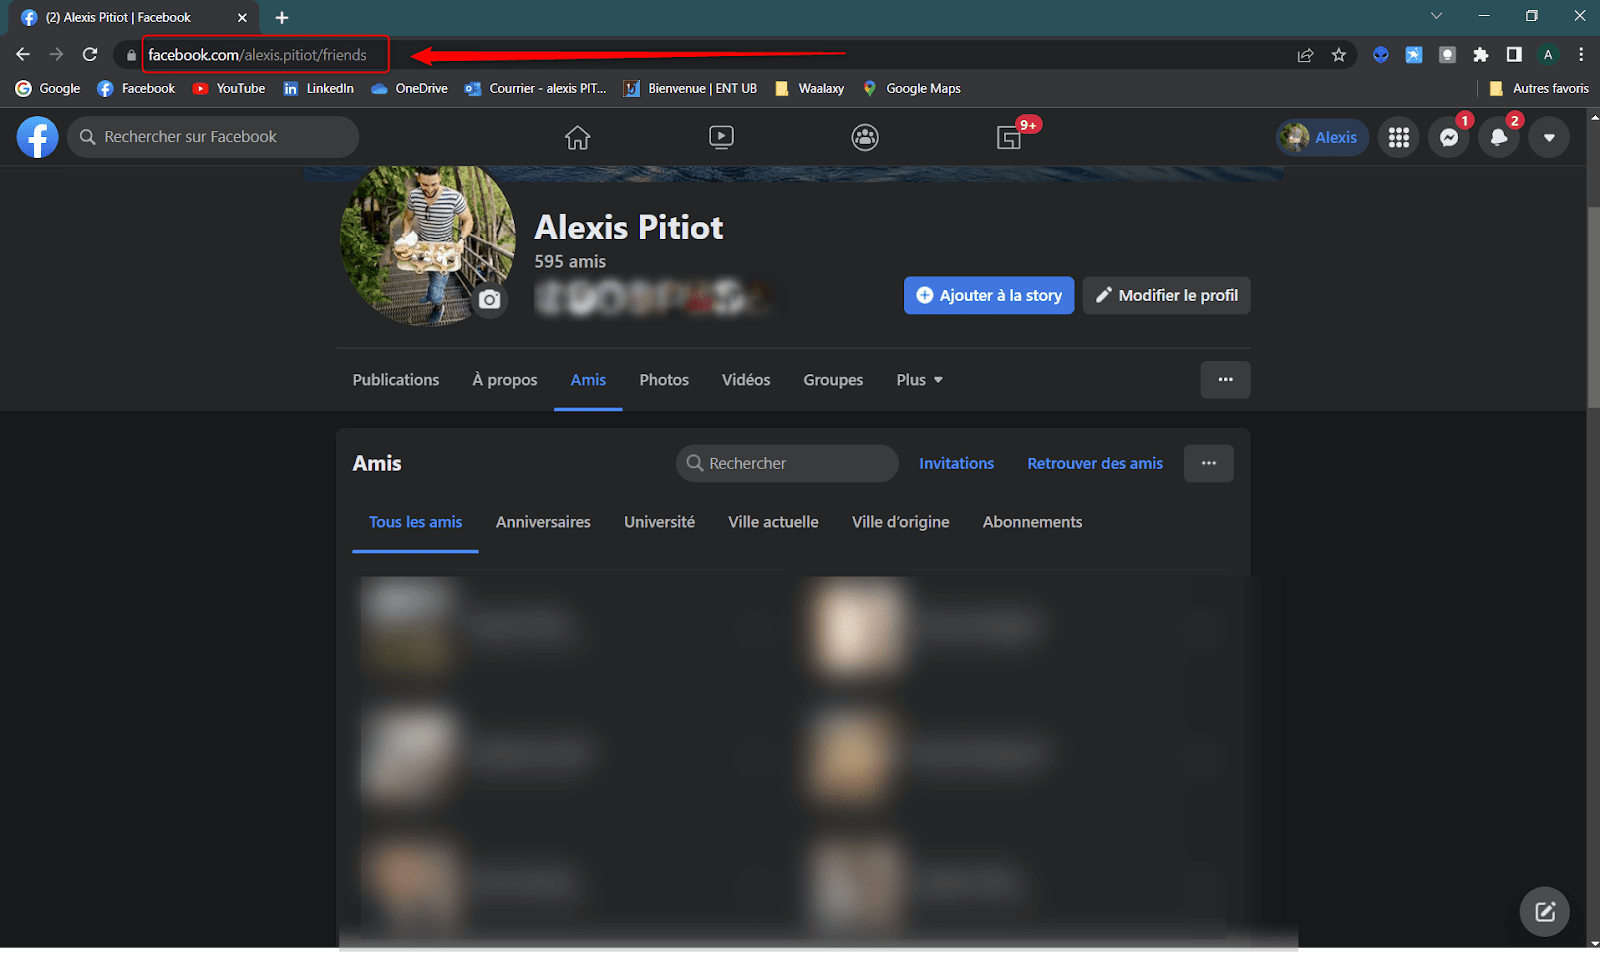Image resolution: width=1600 pixels, height=956 pixels.
Task: Open the LinkedIn bookmark
Action: tap(319, 88)
